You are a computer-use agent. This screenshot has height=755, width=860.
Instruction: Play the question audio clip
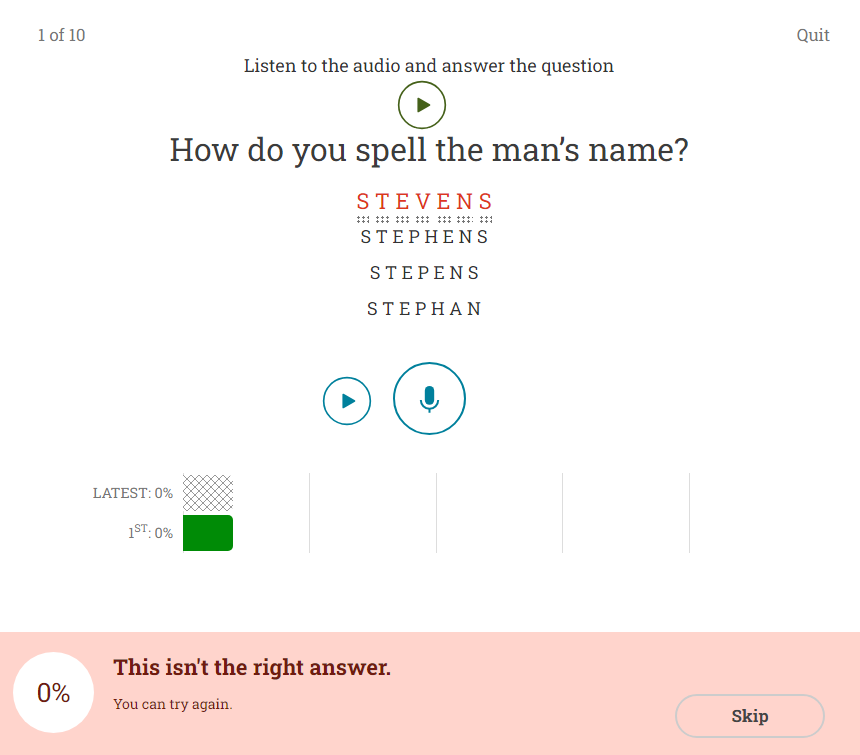(422, 105)
